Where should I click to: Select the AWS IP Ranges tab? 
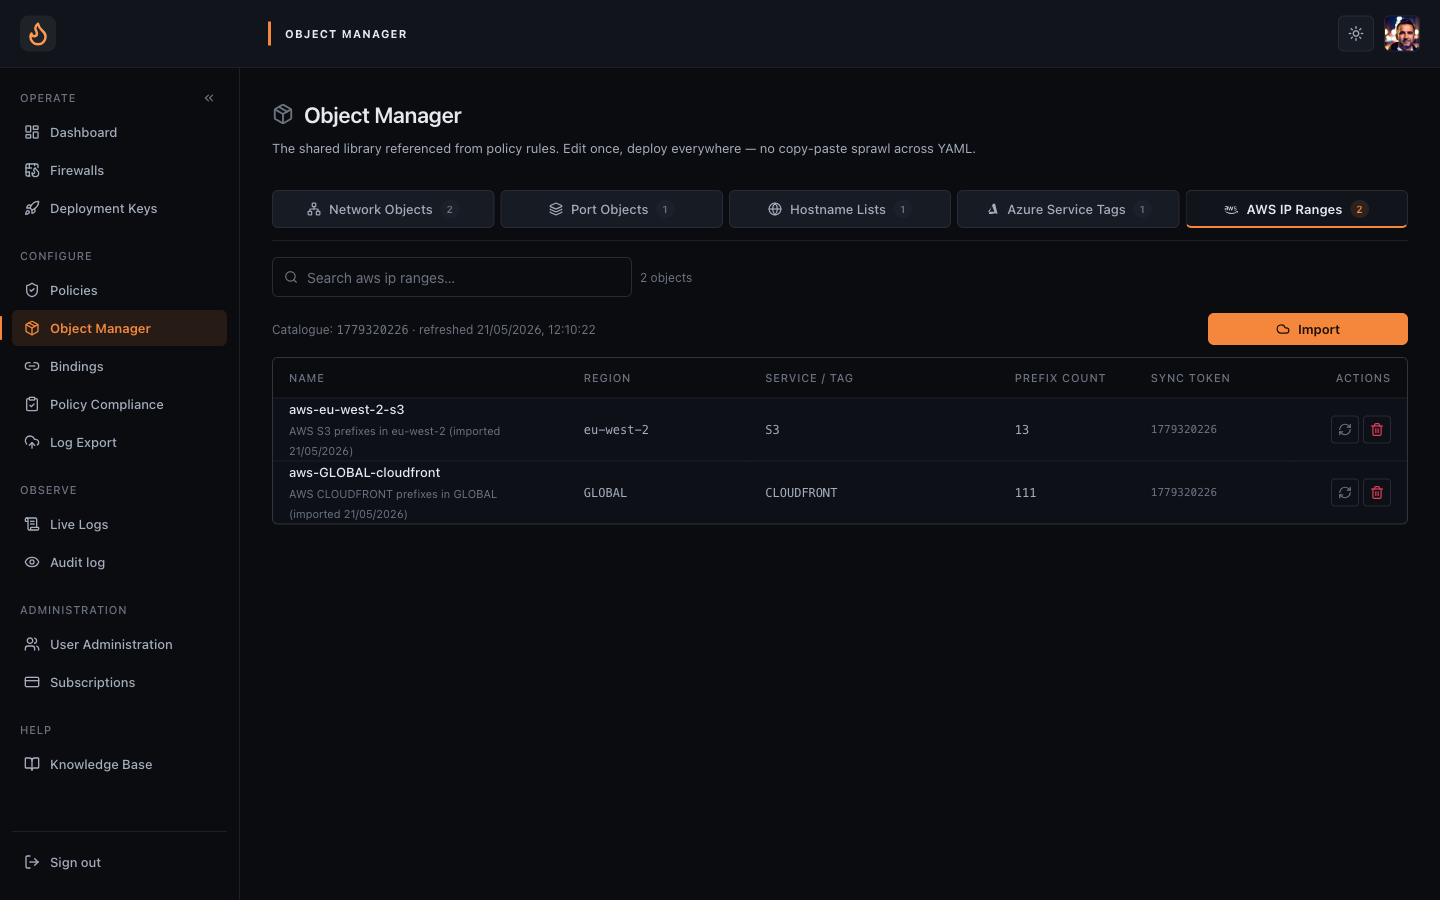pyautogui.click(x=1297, y=209)
